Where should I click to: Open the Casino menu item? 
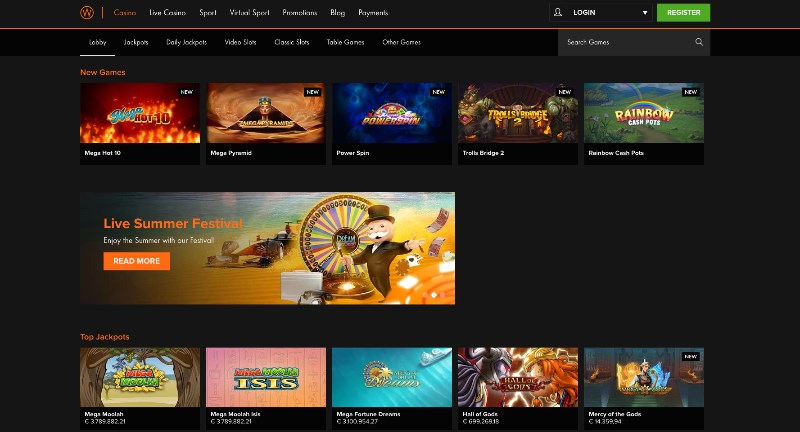pos(124,13)
